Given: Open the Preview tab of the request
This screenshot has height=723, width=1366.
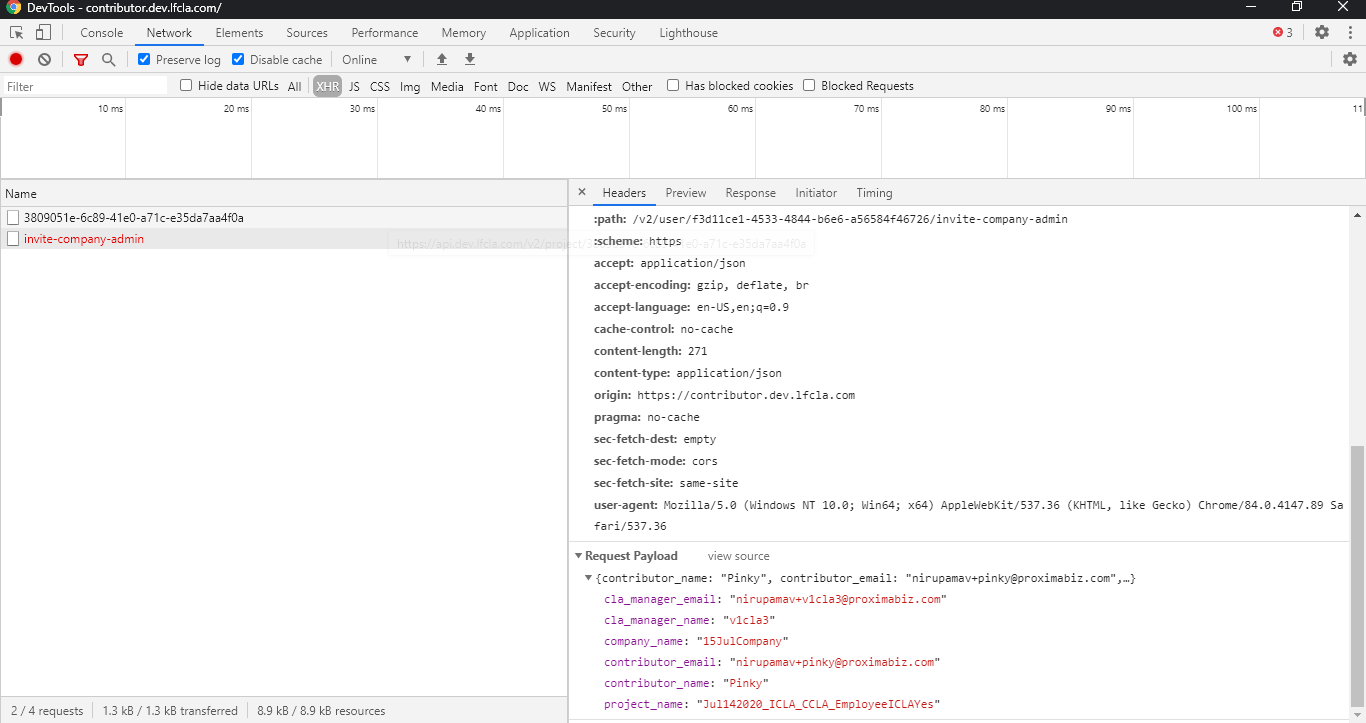Looking at the screenshot, I should (x=686, y=193).
